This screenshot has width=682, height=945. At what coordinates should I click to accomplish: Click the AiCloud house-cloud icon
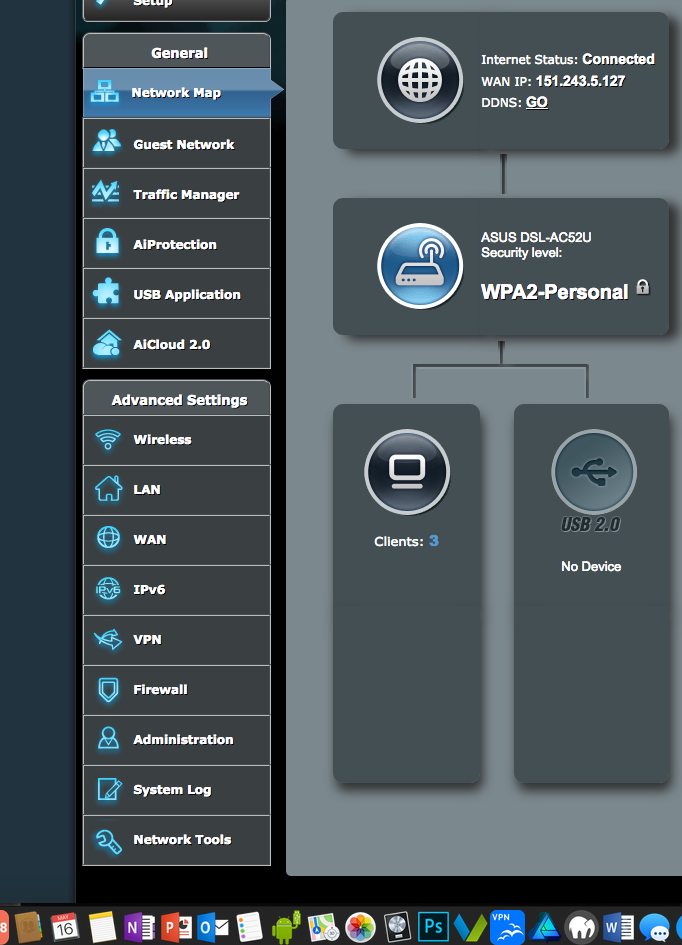click(107, 343)
